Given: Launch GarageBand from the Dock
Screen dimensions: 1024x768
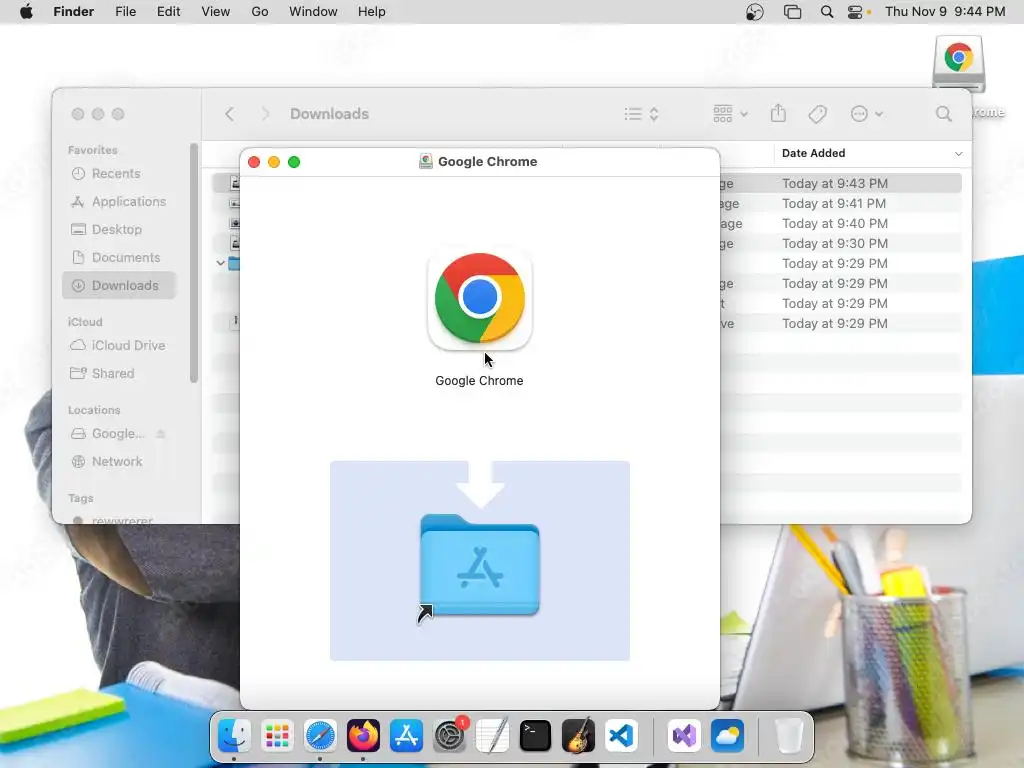Looking at the screenshot, I should tap(579, 736).
